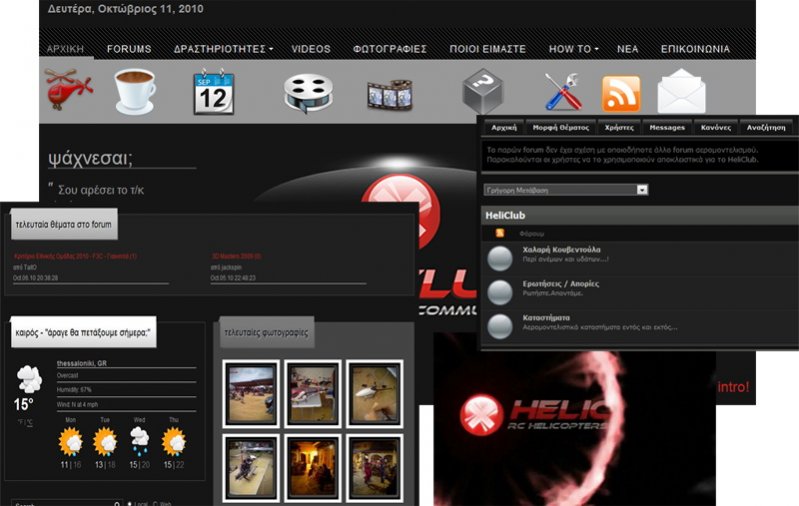
Task: Select ΠΟΙΟΙ ΕΙΜΑΣΤΕ in the top menu
Action: [x=488, y=49]
